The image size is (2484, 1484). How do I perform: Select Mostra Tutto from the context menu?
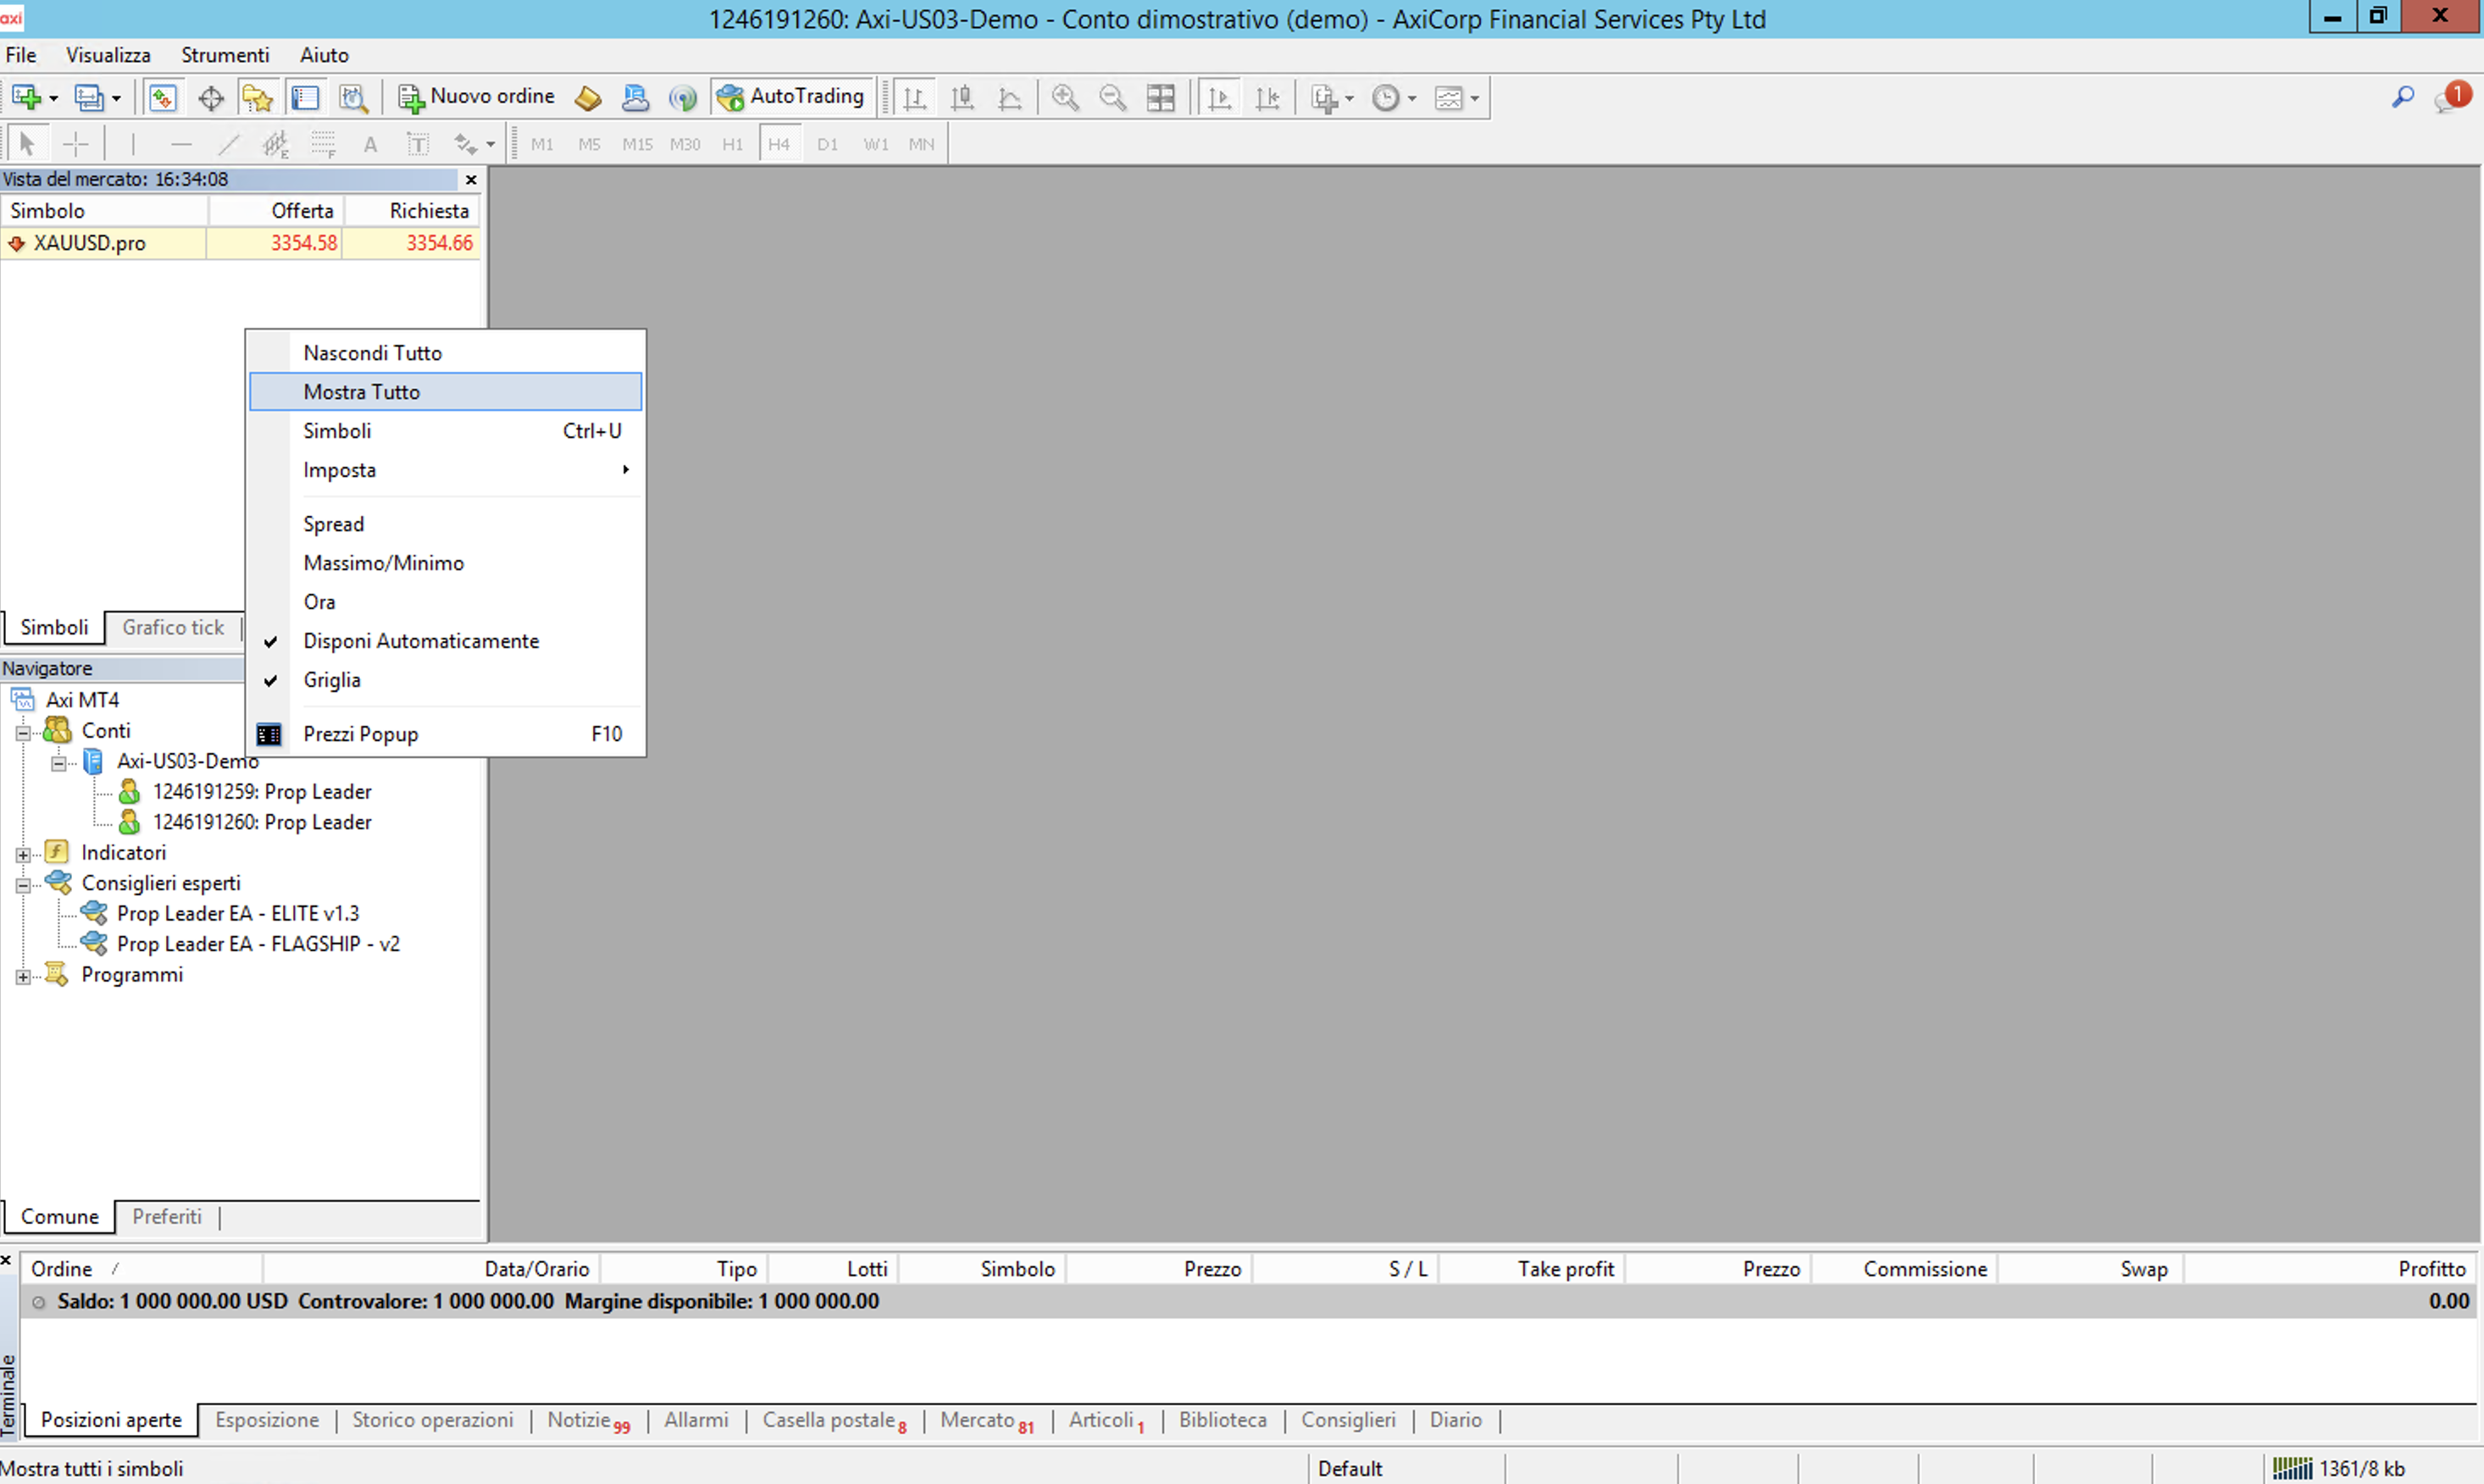coord(362,392)
